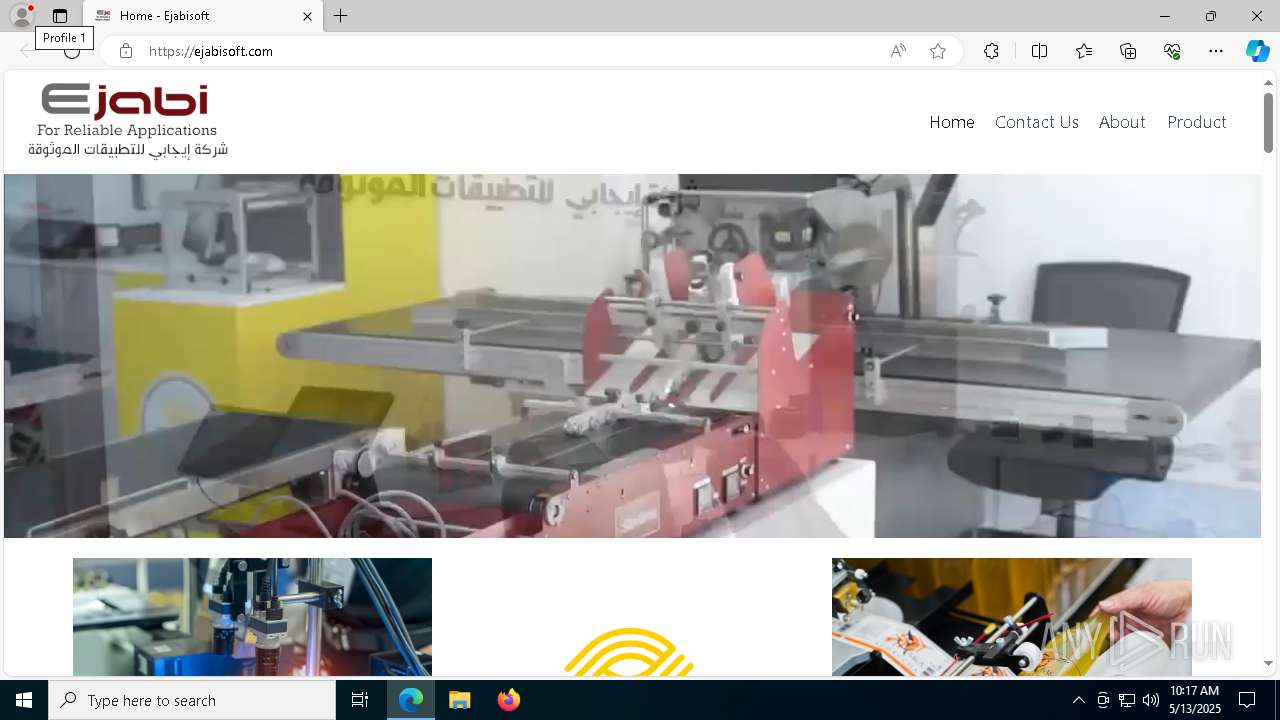Viewport: 1280px width, 720px height.
Task: Click the address bar URL field
Action: 510,51
